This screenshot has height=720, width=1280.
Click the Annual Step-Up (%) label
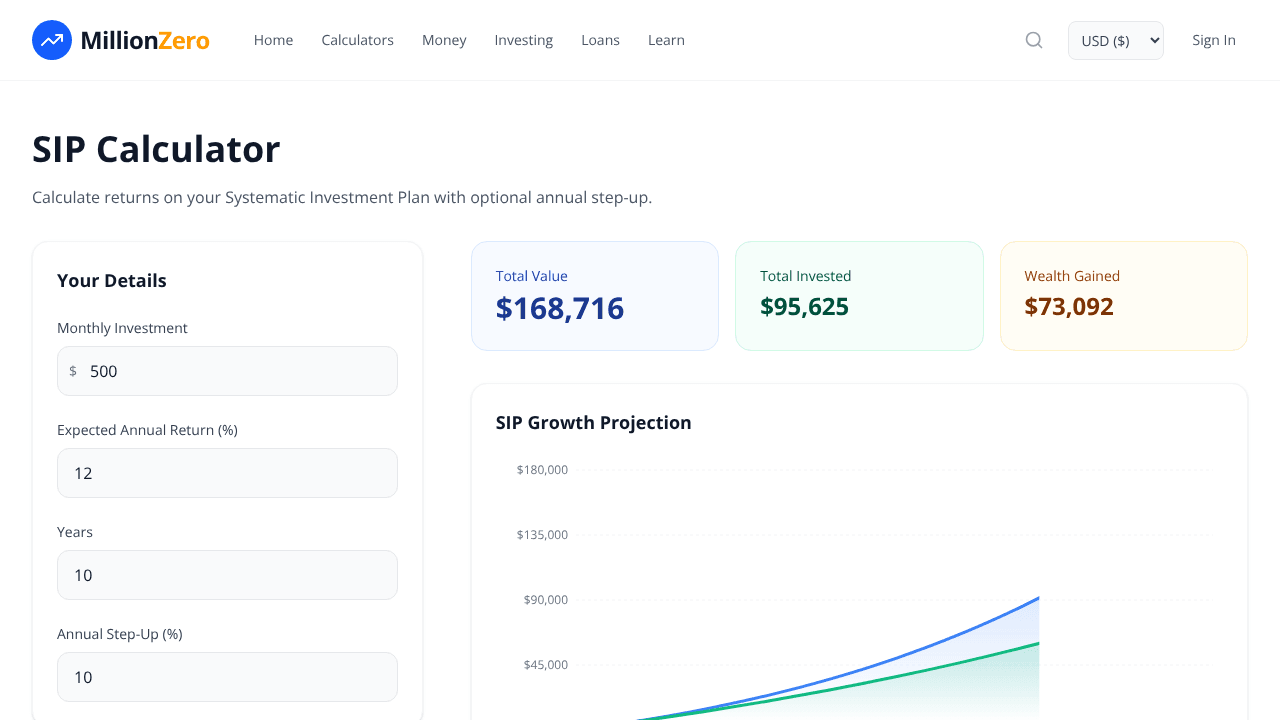(120, 634)
